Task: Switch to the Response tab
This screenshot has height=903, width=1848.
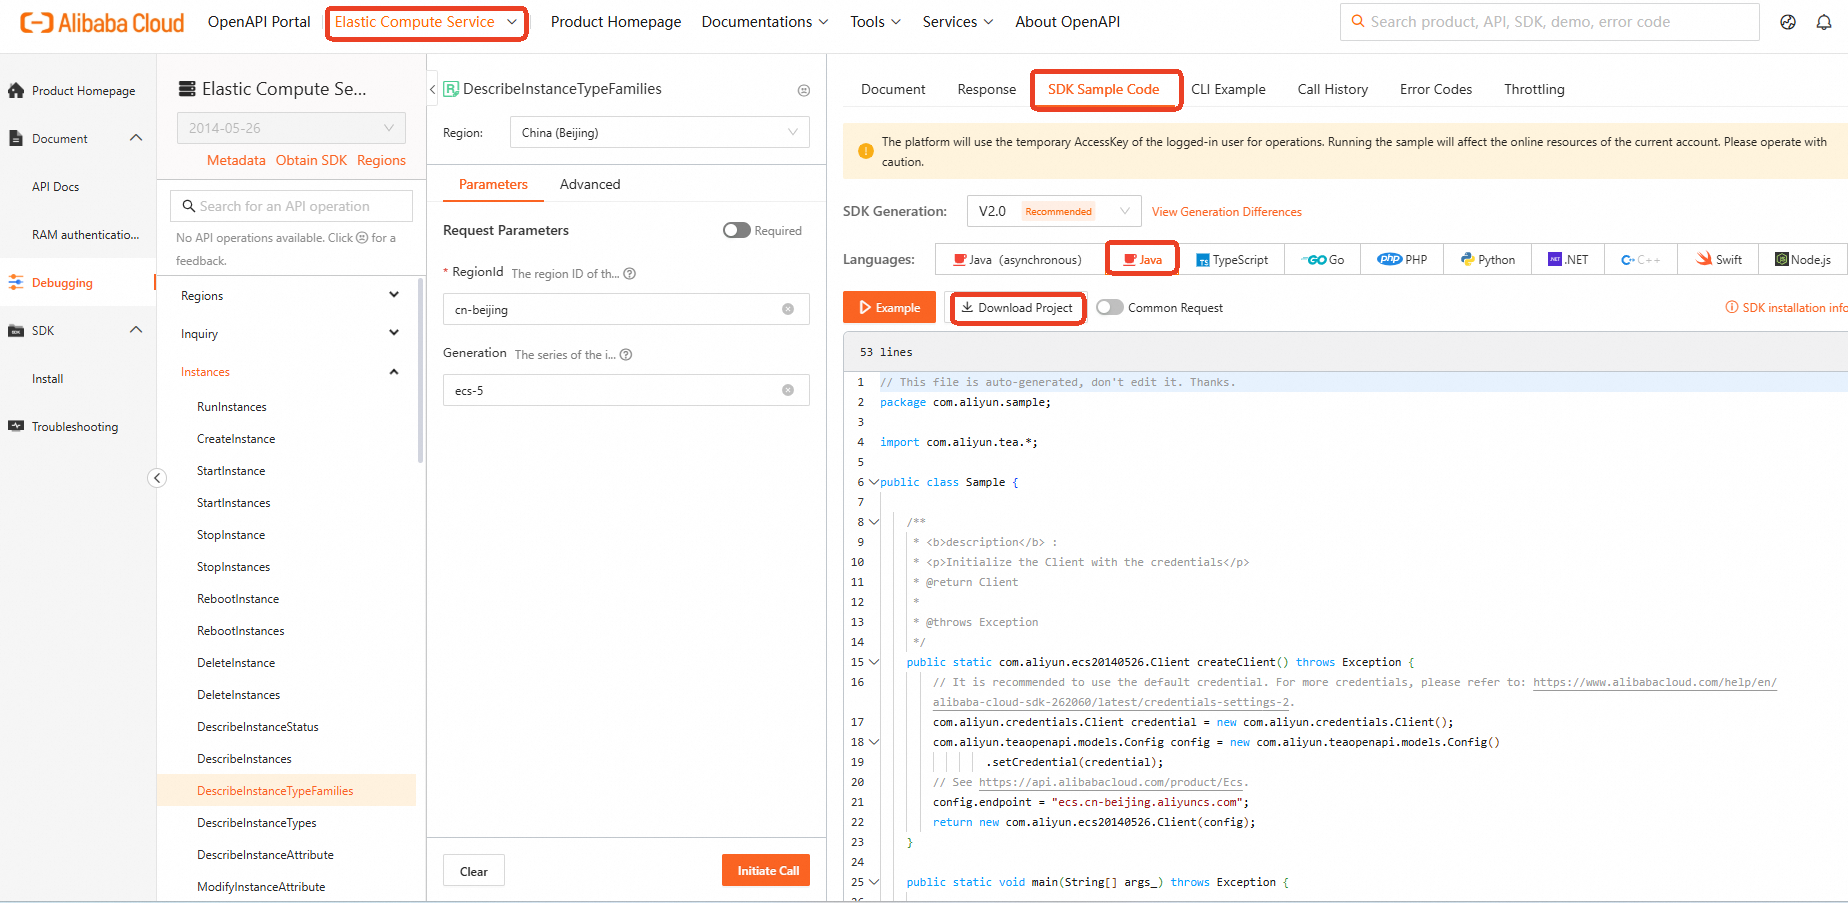Action: tap(986, 89)
